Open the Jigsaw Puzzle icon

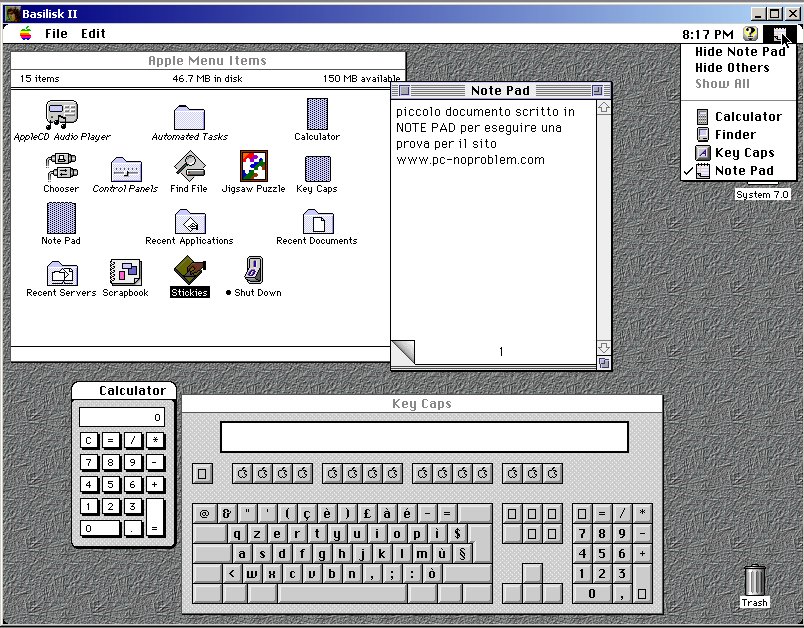tap(253, 166)
